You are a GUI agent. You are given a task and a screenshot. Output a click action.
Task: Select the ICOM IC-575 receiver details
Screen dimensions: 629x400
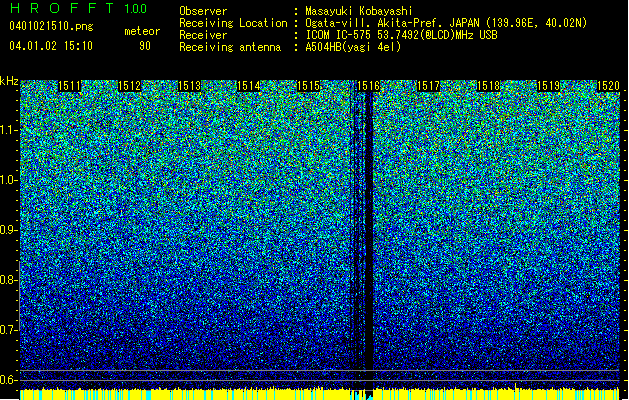(x=402, y=35)
